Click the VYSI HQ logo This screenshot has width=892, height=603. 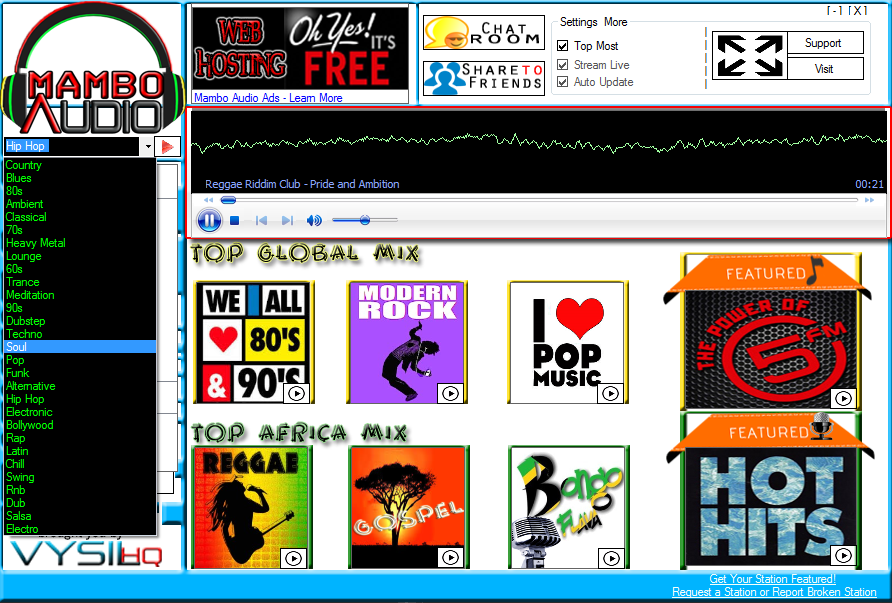[86, 554]
